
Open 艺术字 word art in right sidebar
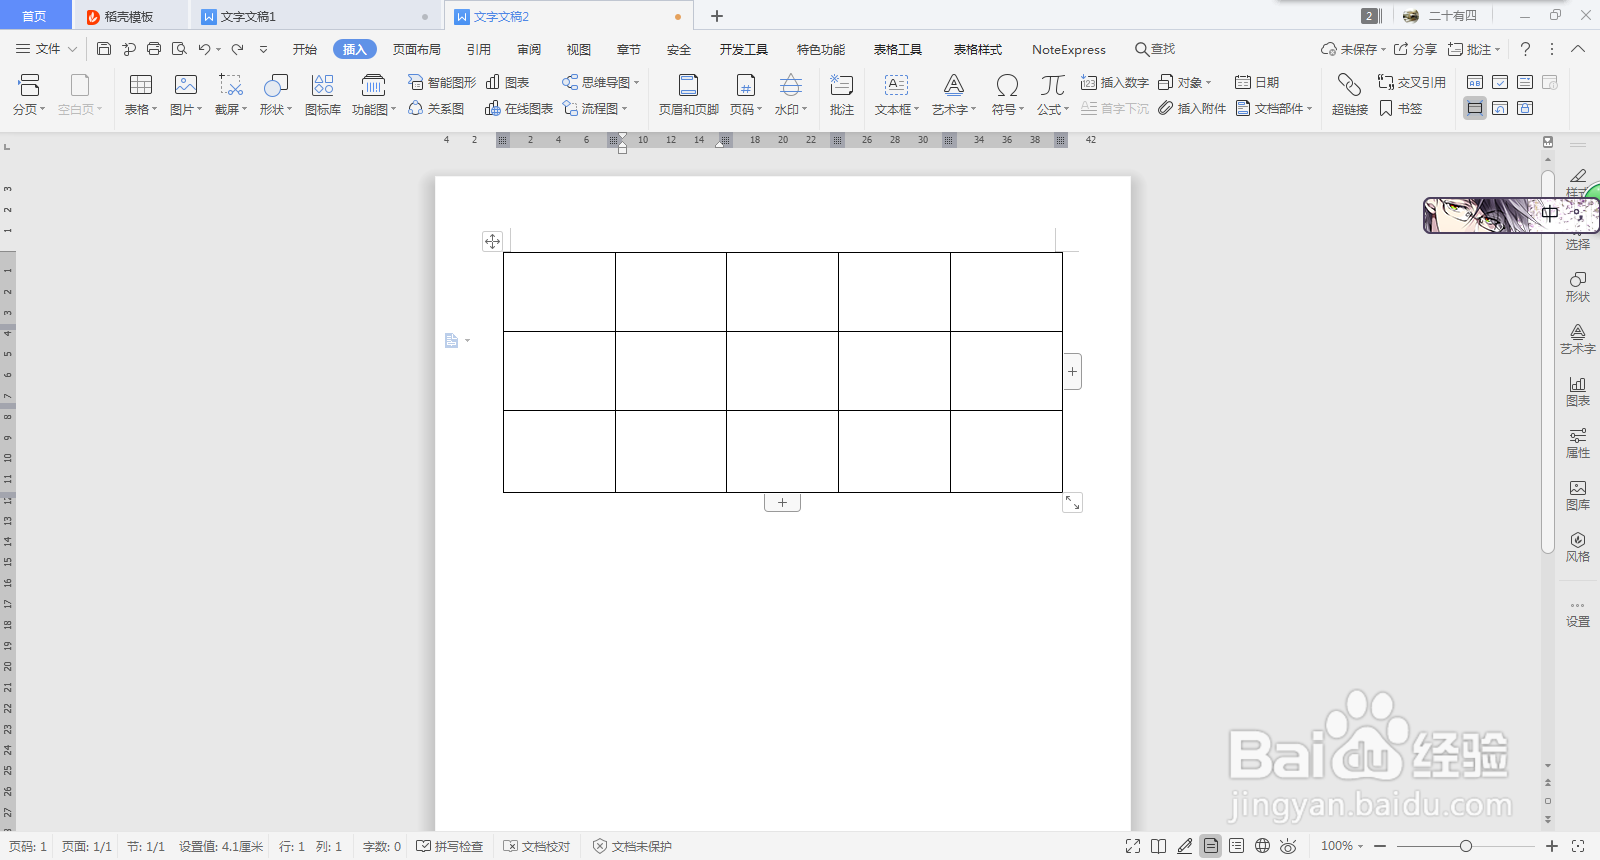[1578, 339]
